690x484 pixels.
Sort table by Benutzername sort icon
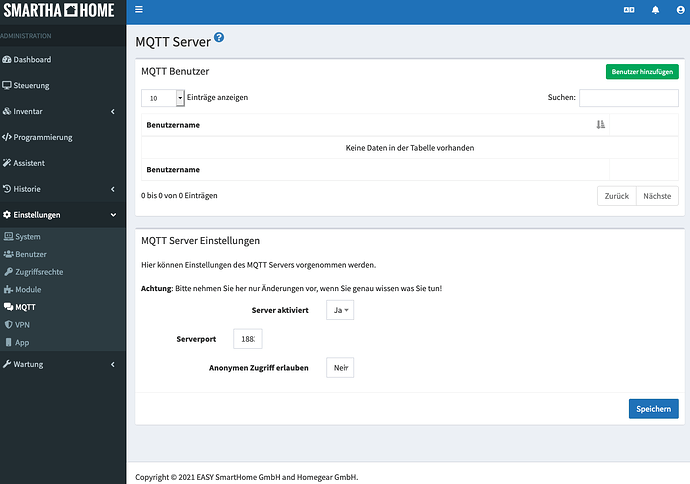click(600, 125)
